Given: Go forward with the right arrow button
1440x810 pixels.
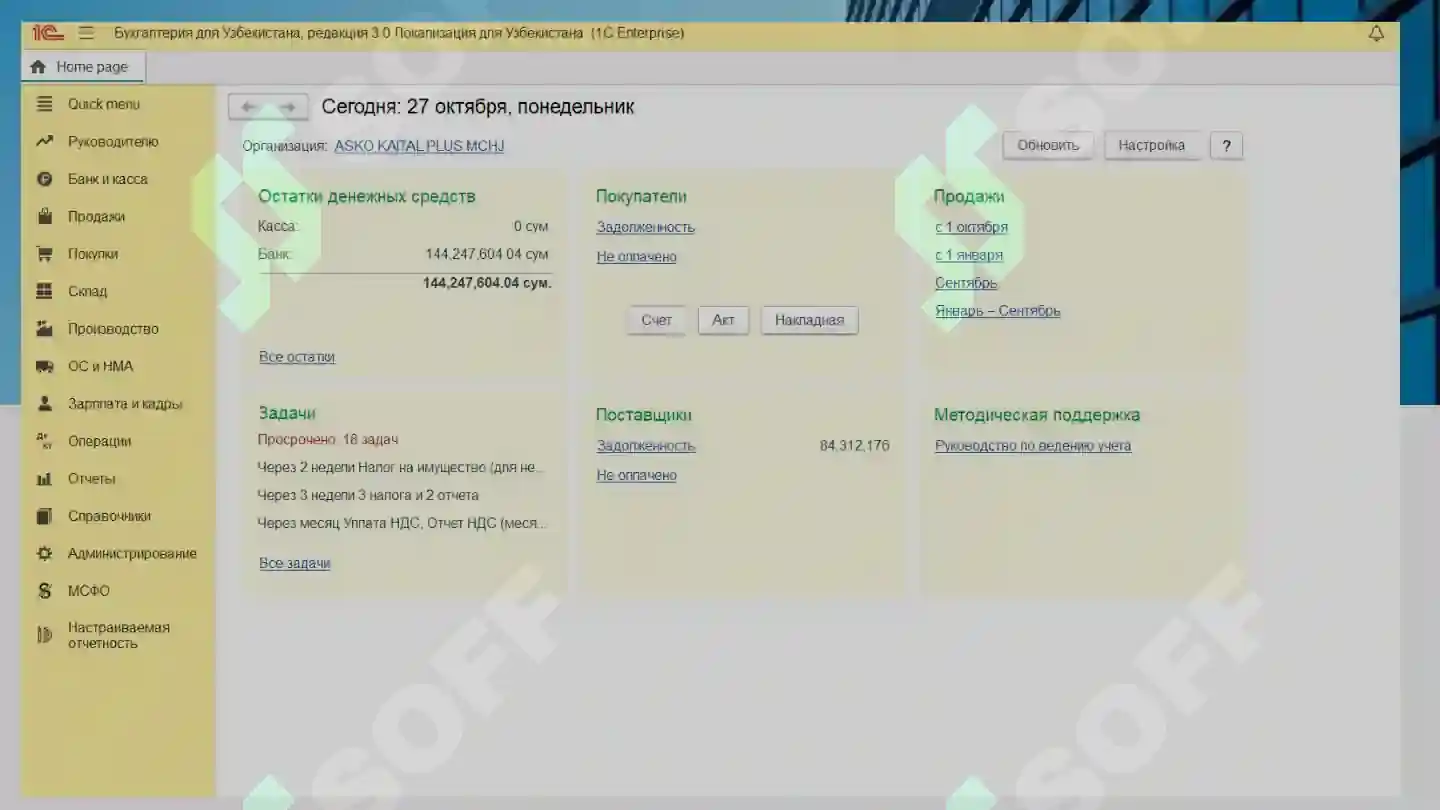Looking at the screenshot, I should pyautogui.click(x=287, y=107).
